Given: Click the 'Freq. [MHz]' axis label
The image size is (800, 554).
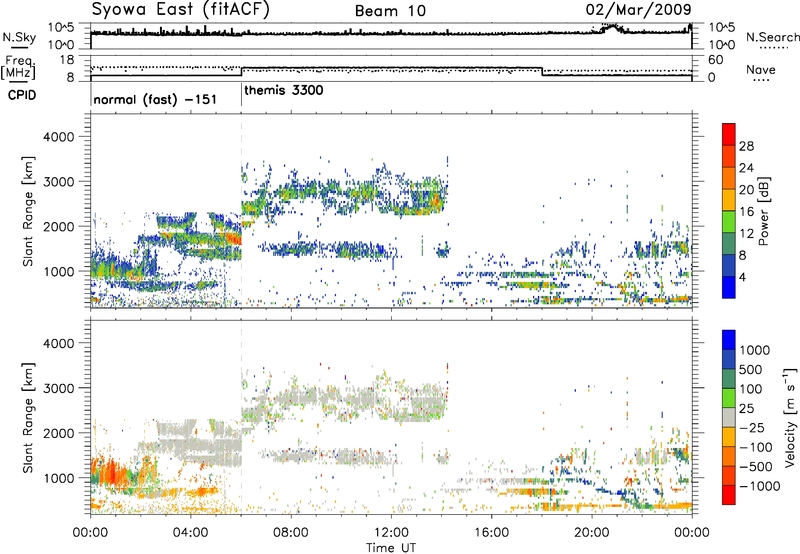Looking at the screenshot, I should (x=19, y=67).
